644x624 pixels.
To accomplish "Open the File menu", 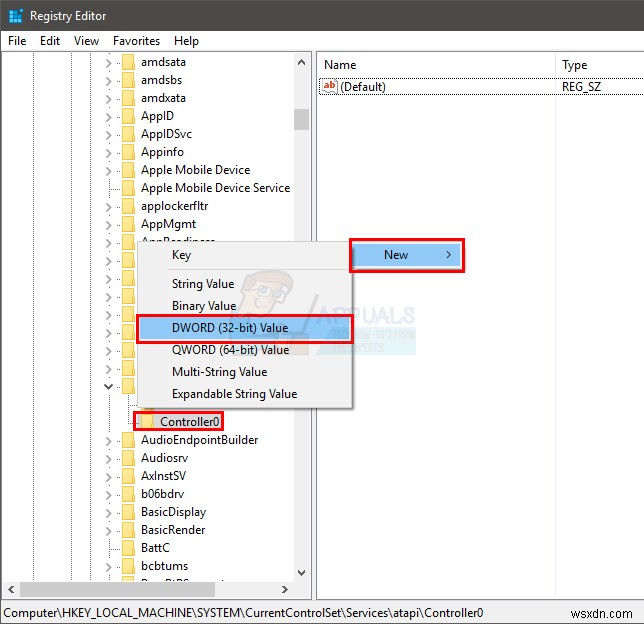I will coord(17,41).
